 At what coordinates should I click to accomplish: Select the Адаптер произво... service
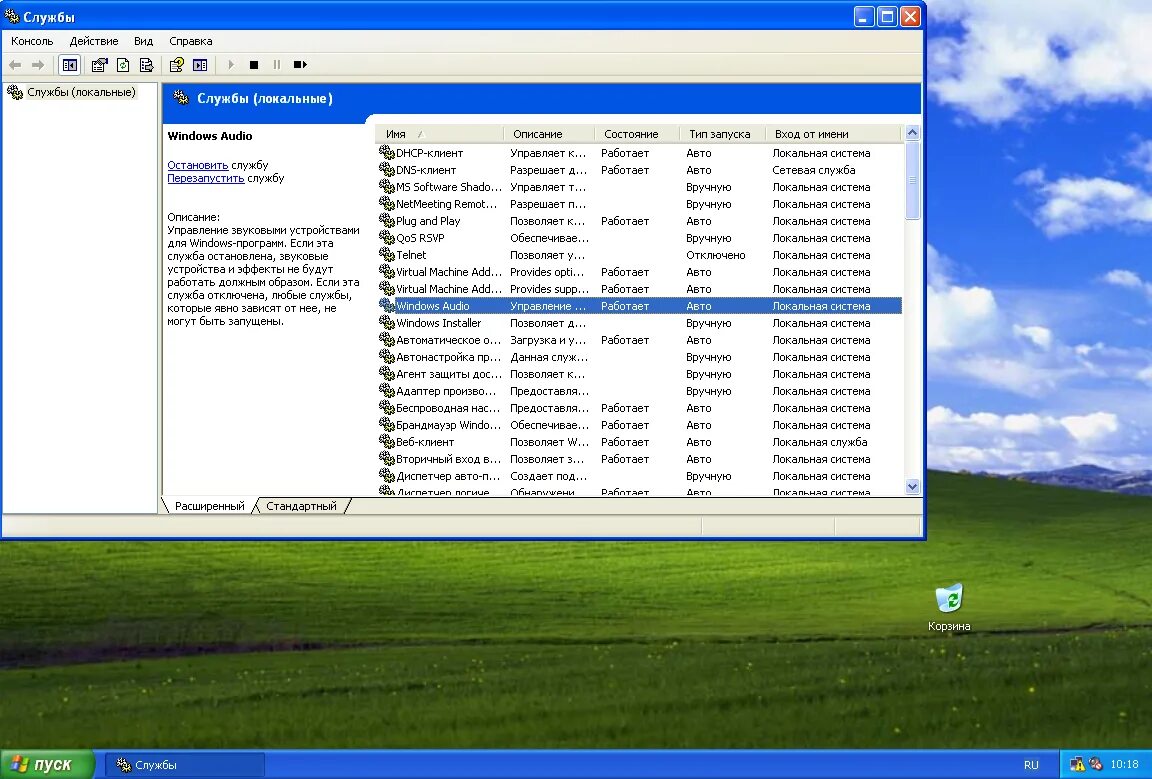click(x=446, y=391)
